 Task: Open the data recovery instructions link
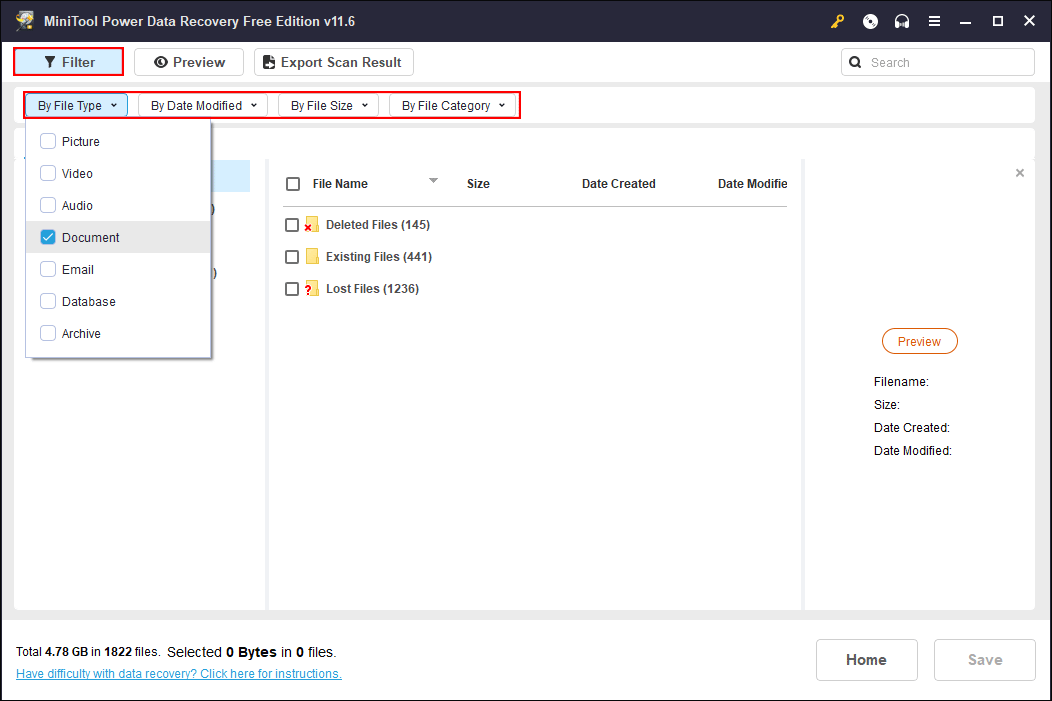click(x=178, y=674)
